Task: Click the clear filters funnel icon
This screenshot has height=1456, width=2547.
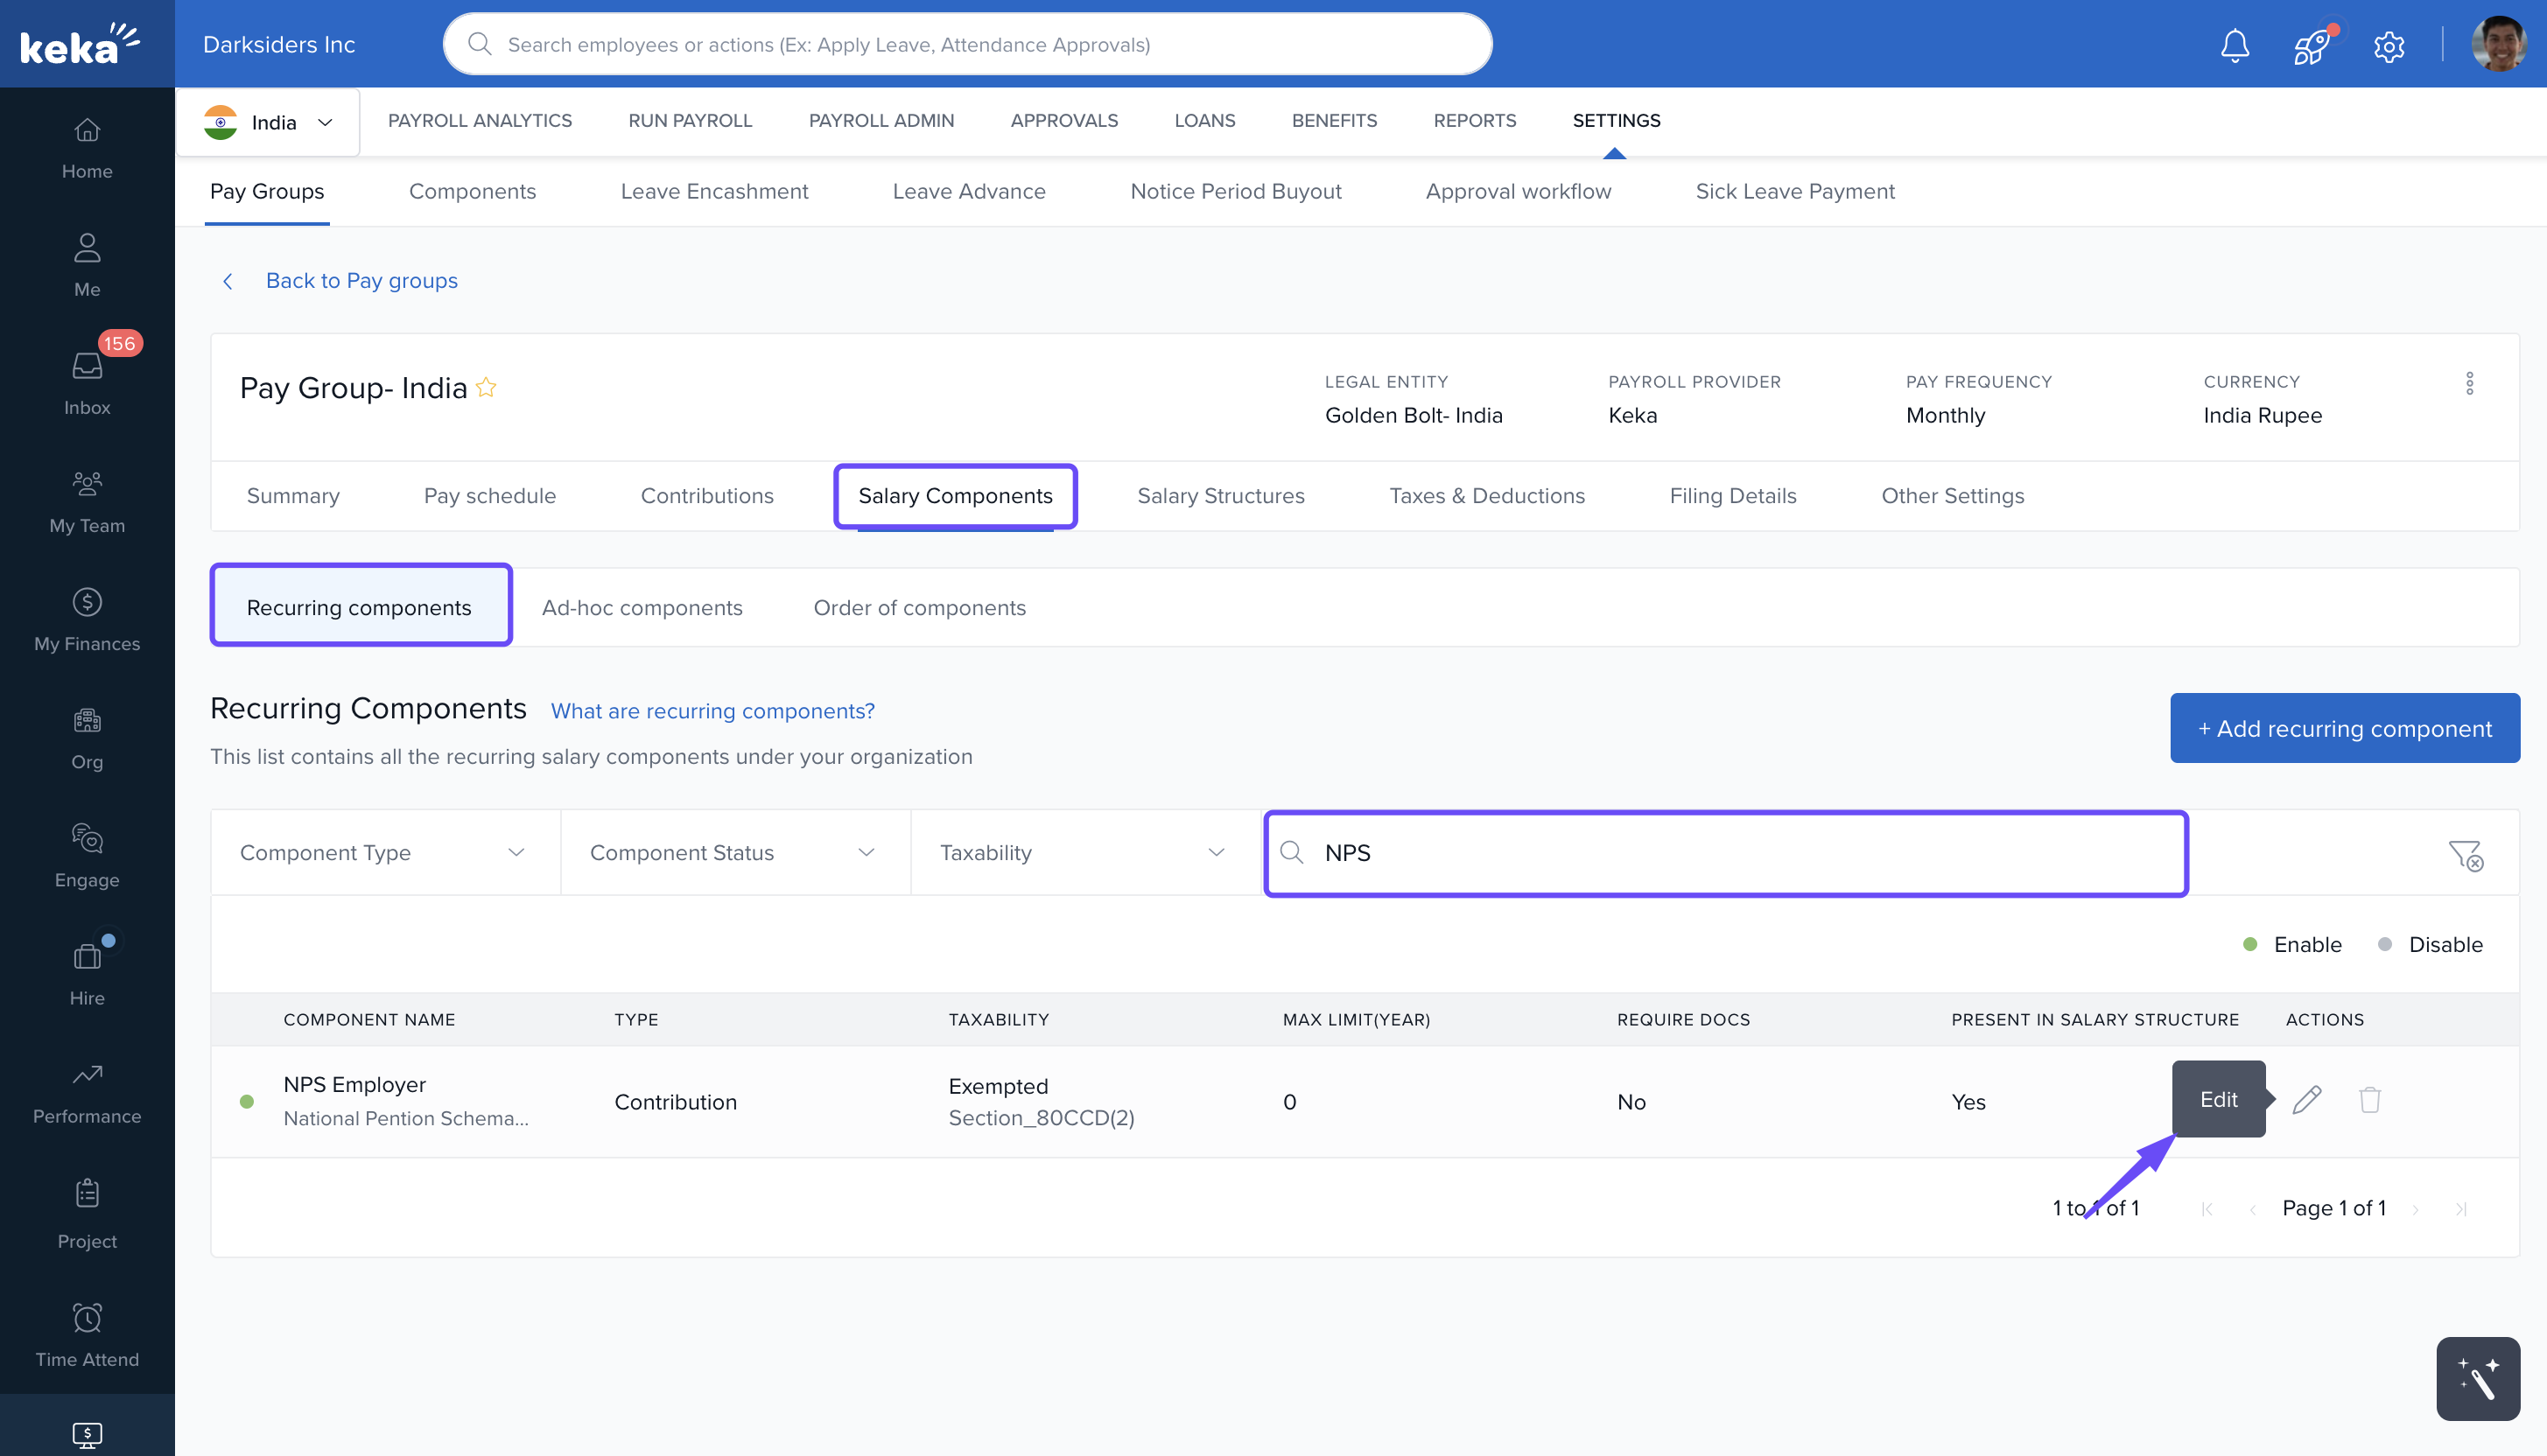Action: (2465, 855)
